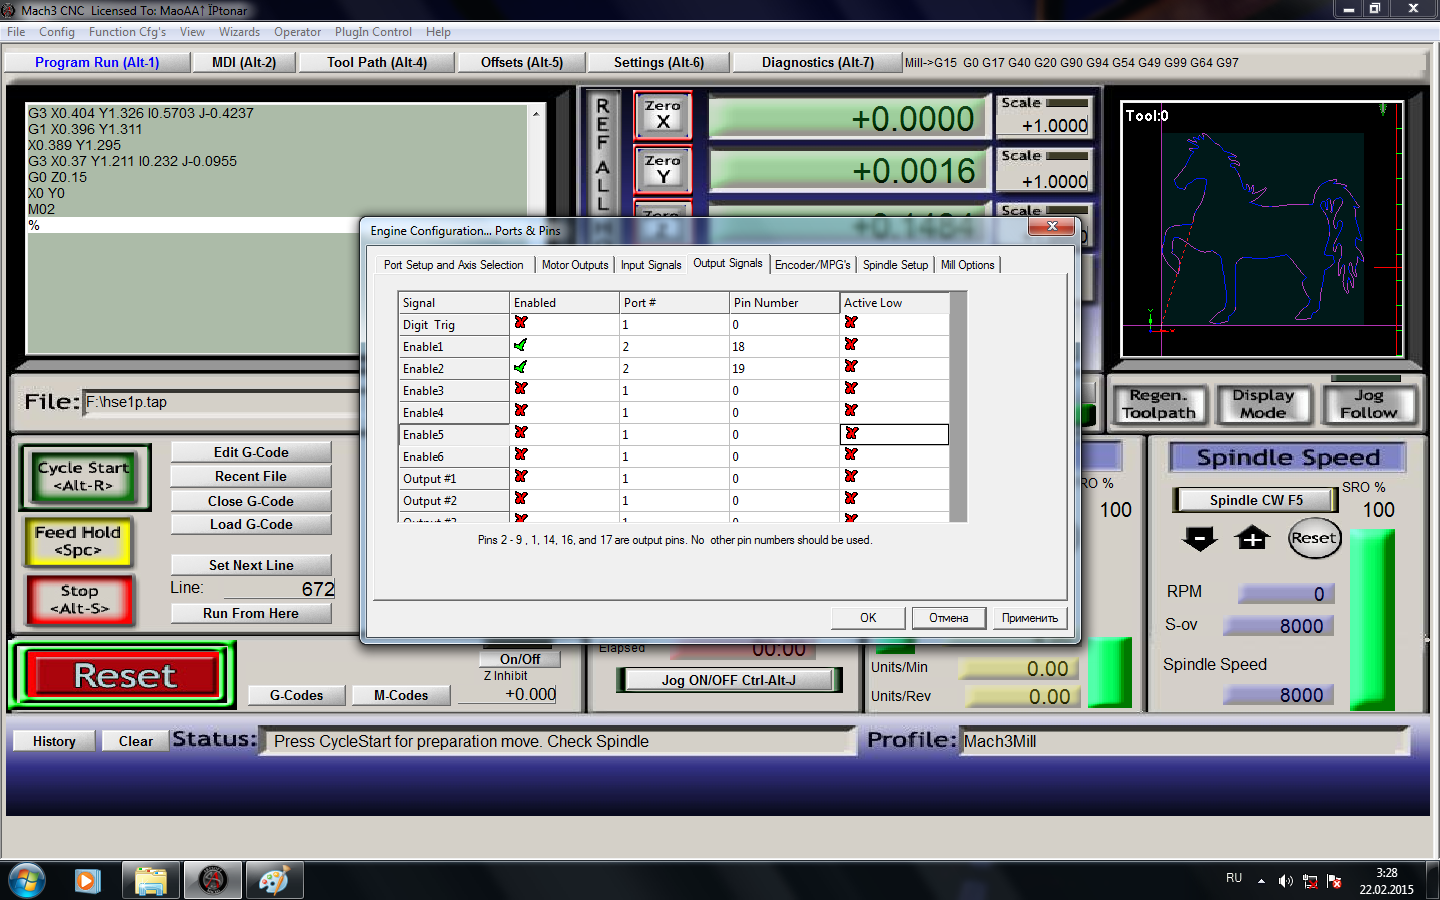Go to the MDI (Alt-2) screen
Screen dimensions: 1440x900
tap(244, 62)
